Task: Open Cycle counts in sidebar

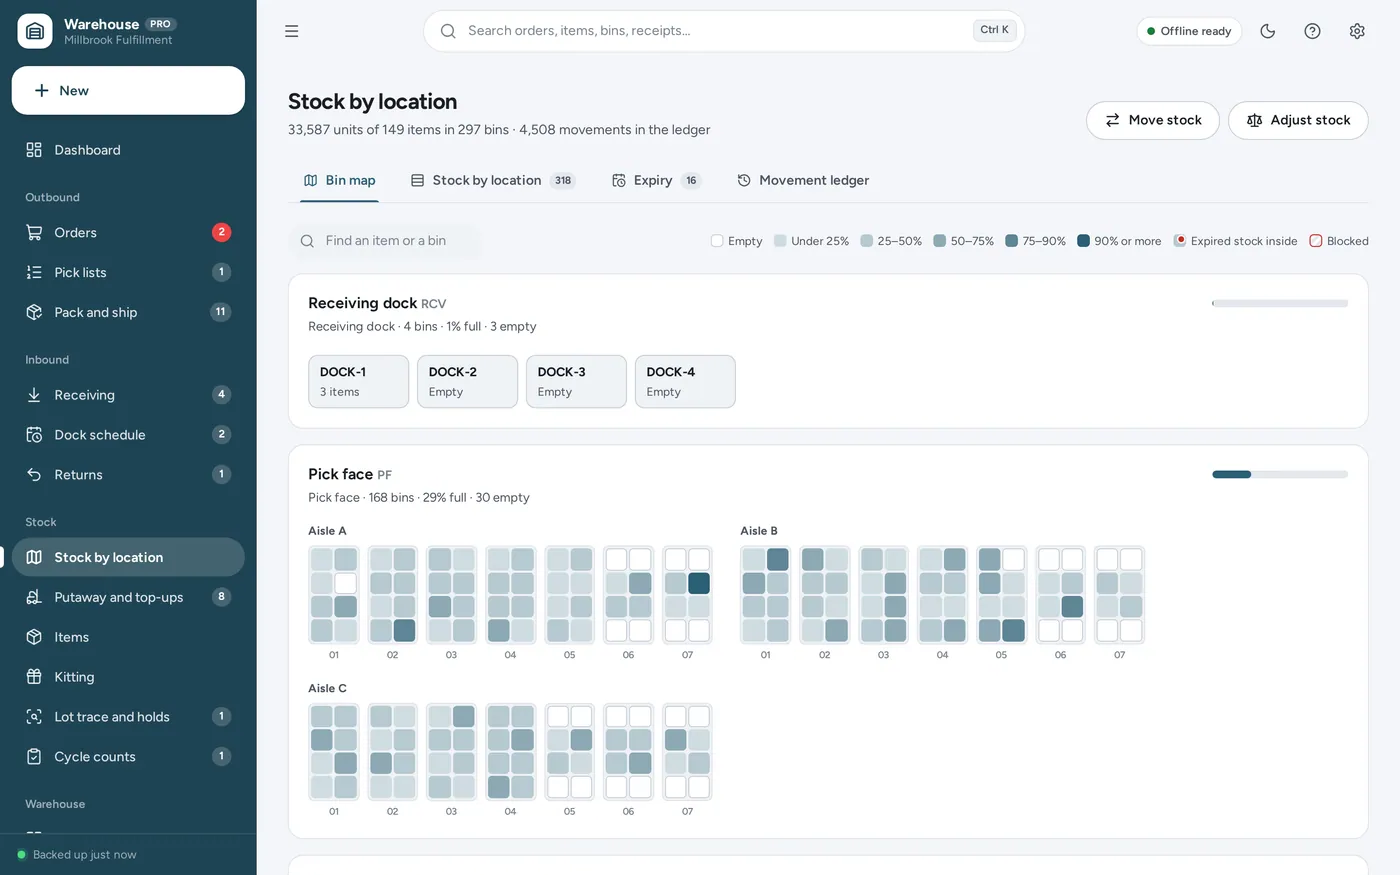Action: 128,757
